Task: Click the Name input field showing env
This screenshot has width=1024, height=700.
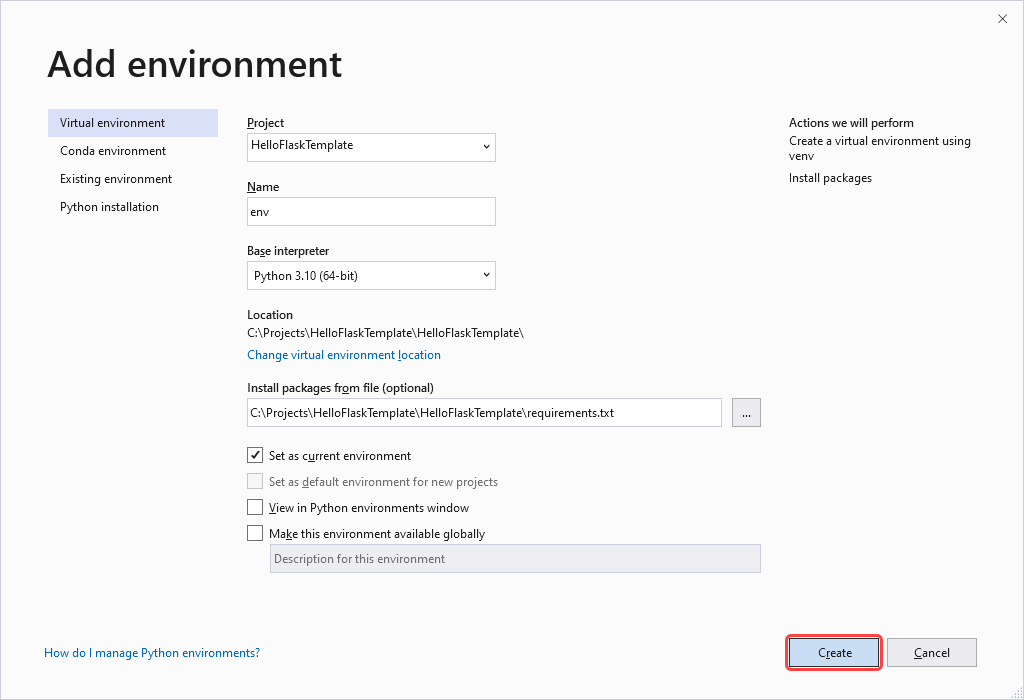Action: click(x=370, y=211)
